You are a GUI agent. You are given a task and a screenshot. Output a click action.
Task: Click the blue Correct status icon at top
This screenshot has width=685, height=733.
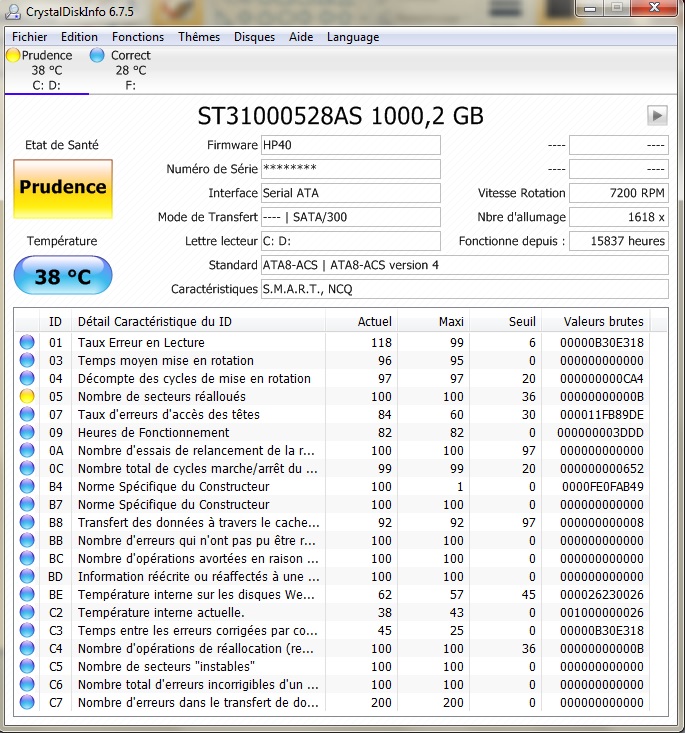coord(97,55)
